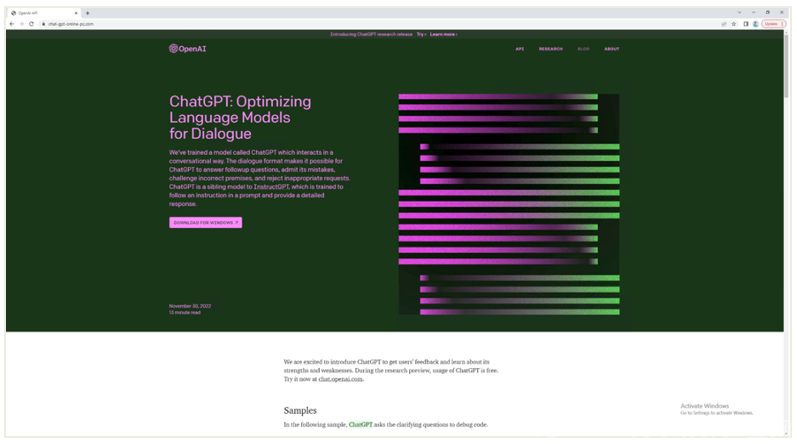
Task: Open the About menu item
Action: (x=611, y=49)
